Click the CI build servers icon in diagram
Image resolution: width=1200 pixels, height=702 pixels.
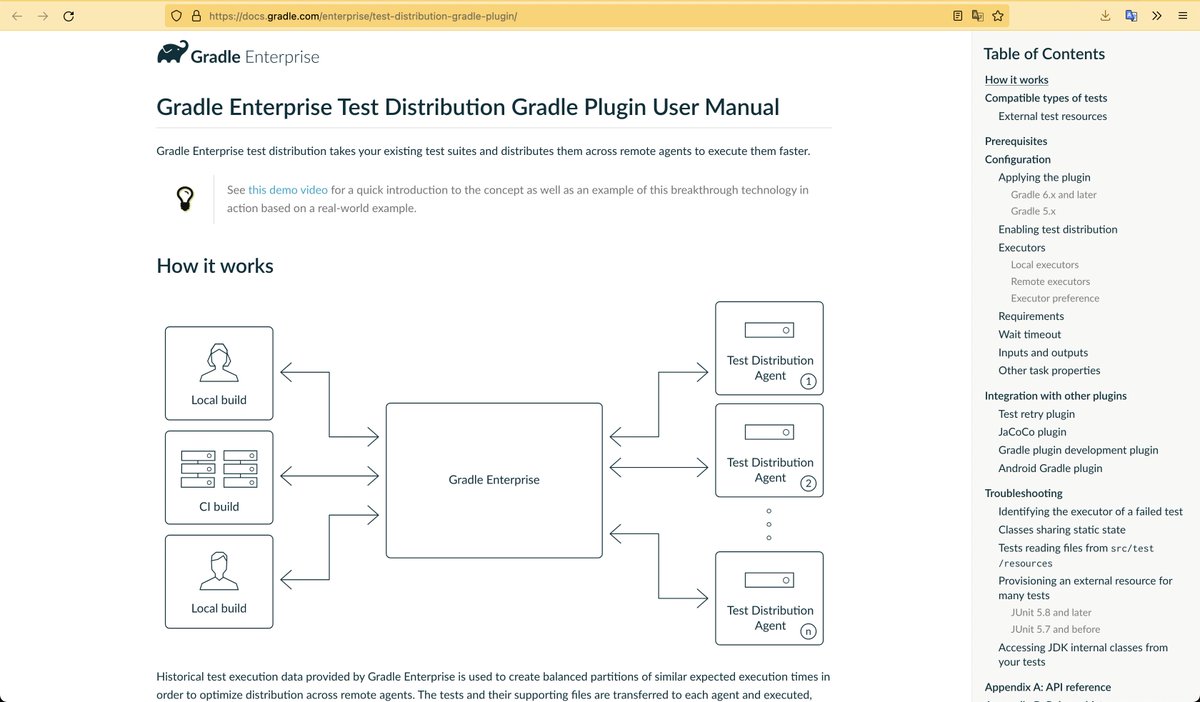tap(219, 469)
